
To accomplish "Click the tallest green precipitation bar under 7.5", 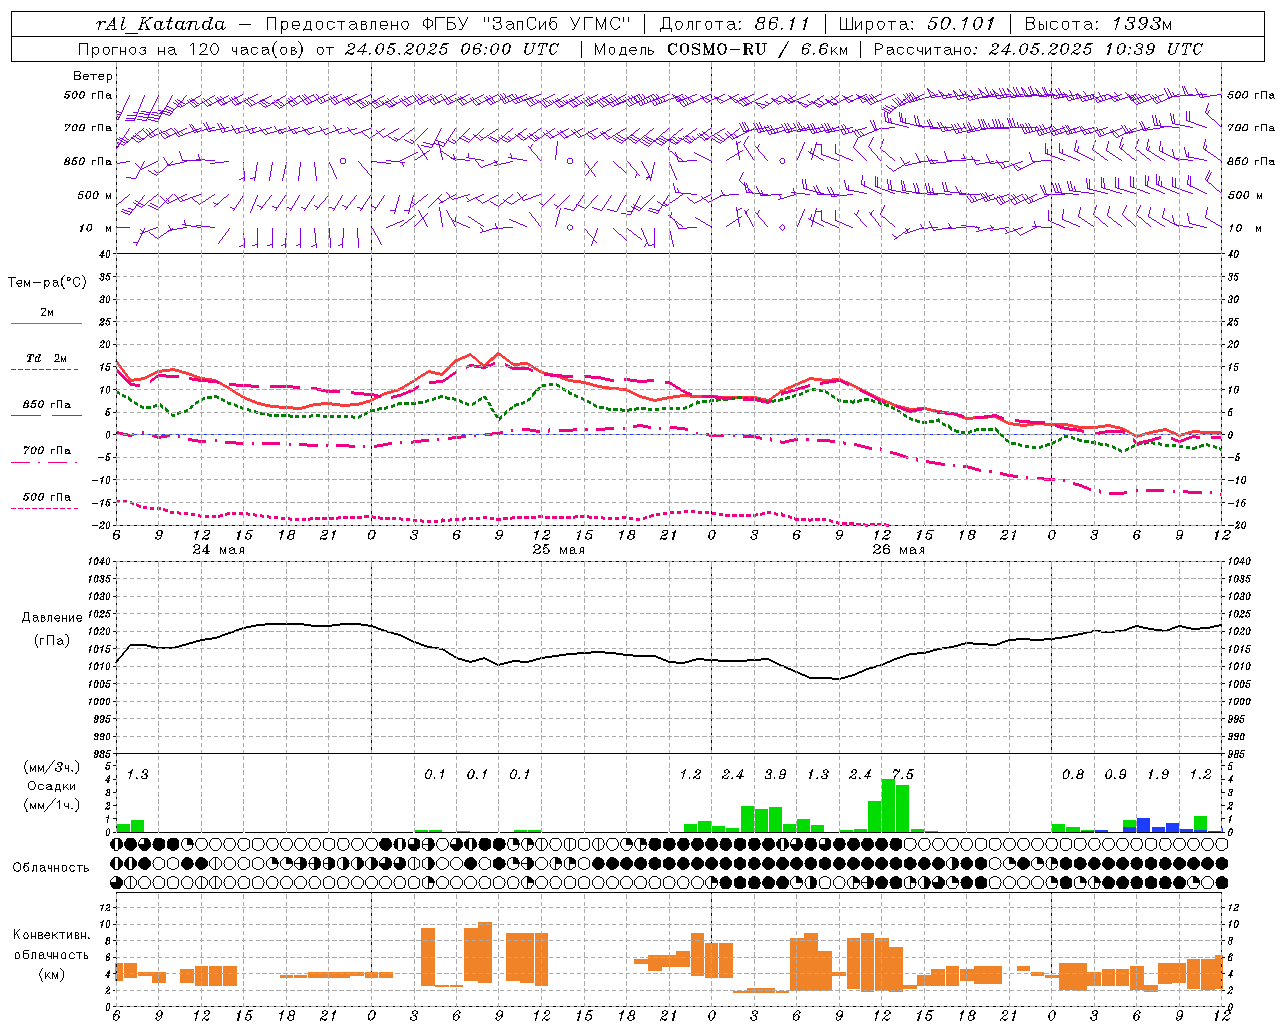I will point(888,806).
